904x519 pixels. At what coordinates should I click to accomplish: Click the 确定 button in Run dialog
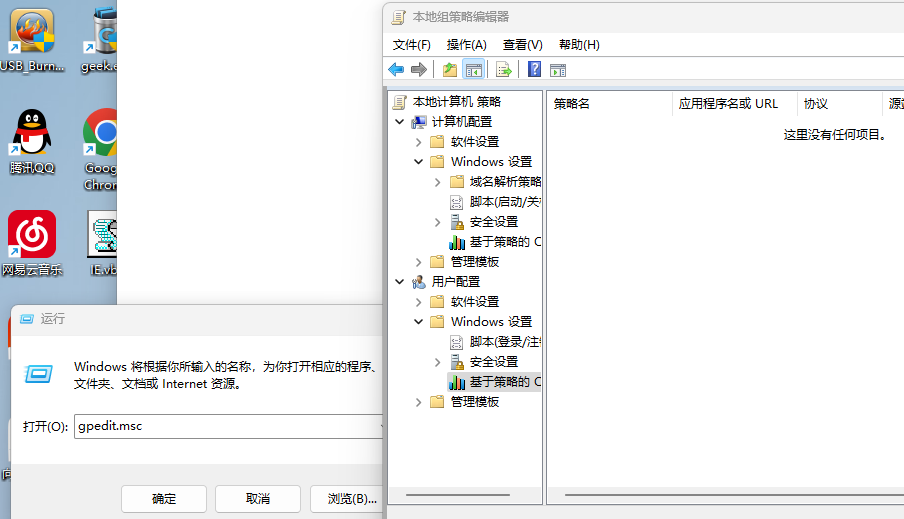(164, 498)
